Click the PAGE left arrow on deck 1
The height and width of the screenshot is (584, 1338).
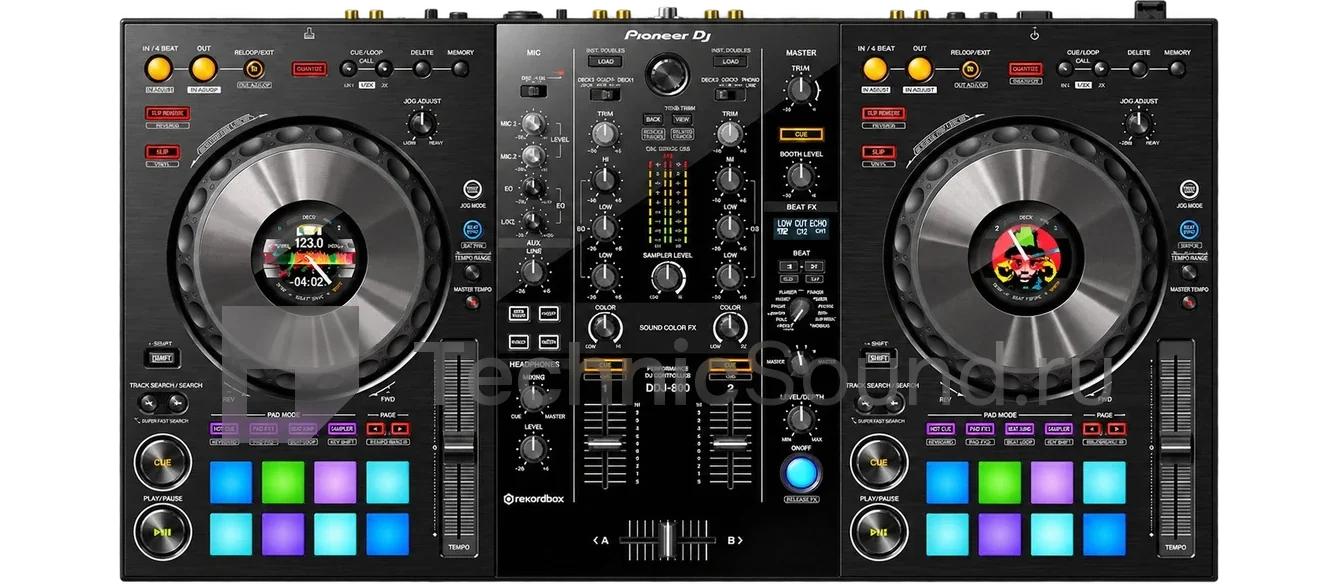click(x=376, y=428)
